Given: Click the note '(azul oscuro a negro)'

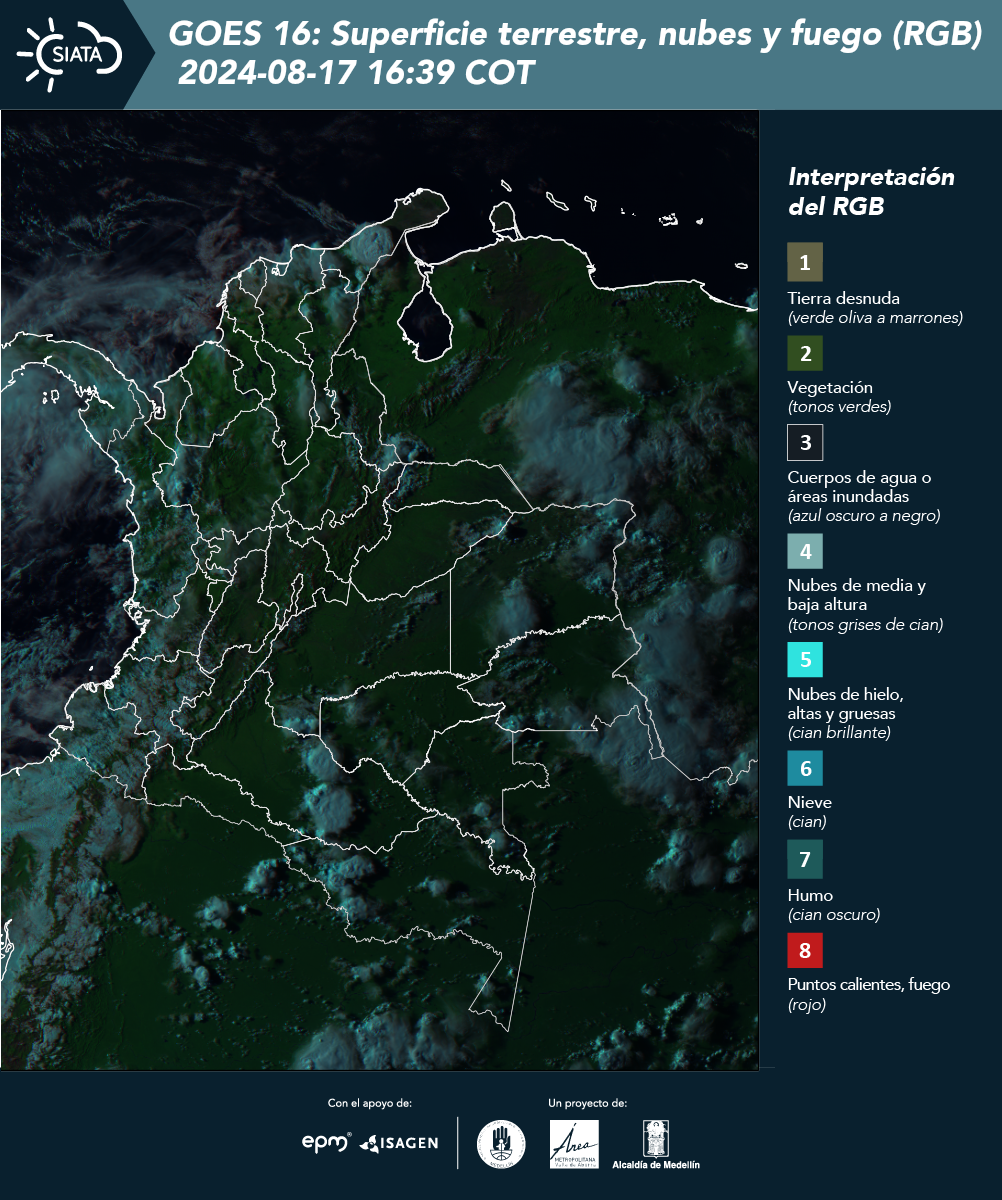Looking at the screenshot, I should pyautogui.click(x=864, y=516).
